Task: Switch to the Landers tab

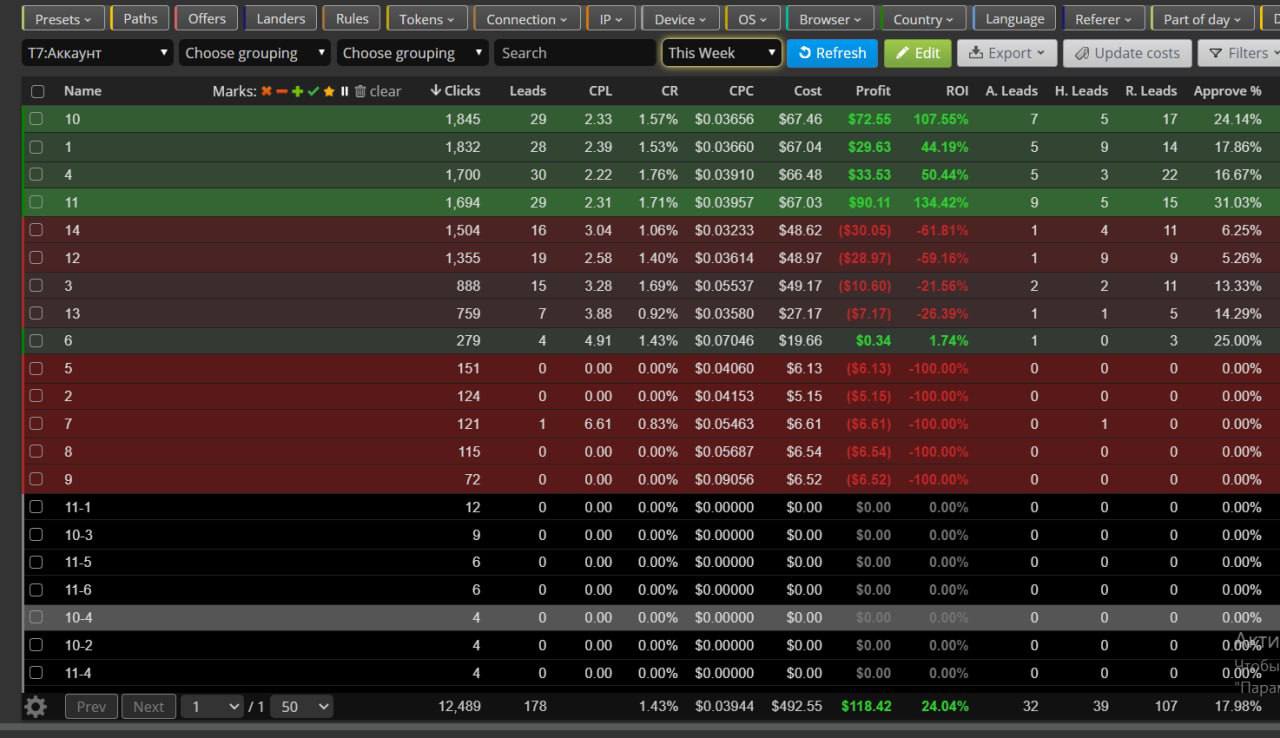Action: pos(281,19)
